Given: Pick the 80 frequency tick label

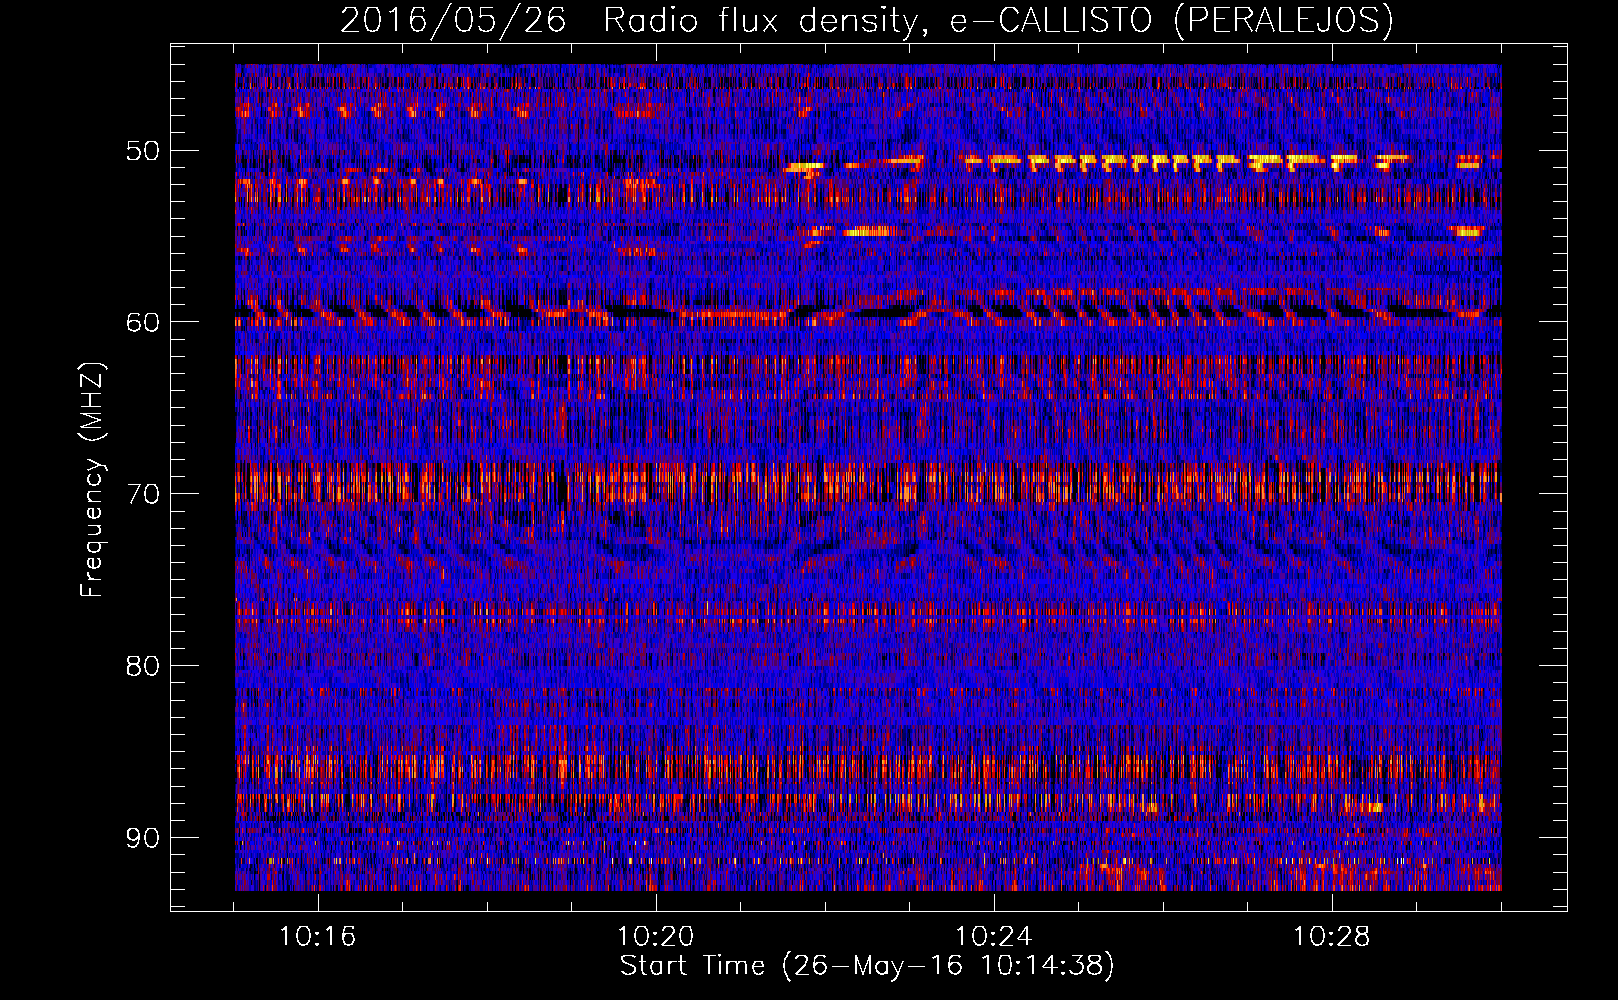Looking at the screenshot, I should pos(142,666).
